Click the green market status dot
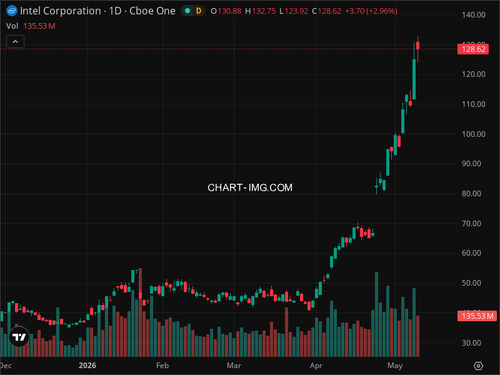Viewport: 500px width, 375px height. click(x=187, y=11)
